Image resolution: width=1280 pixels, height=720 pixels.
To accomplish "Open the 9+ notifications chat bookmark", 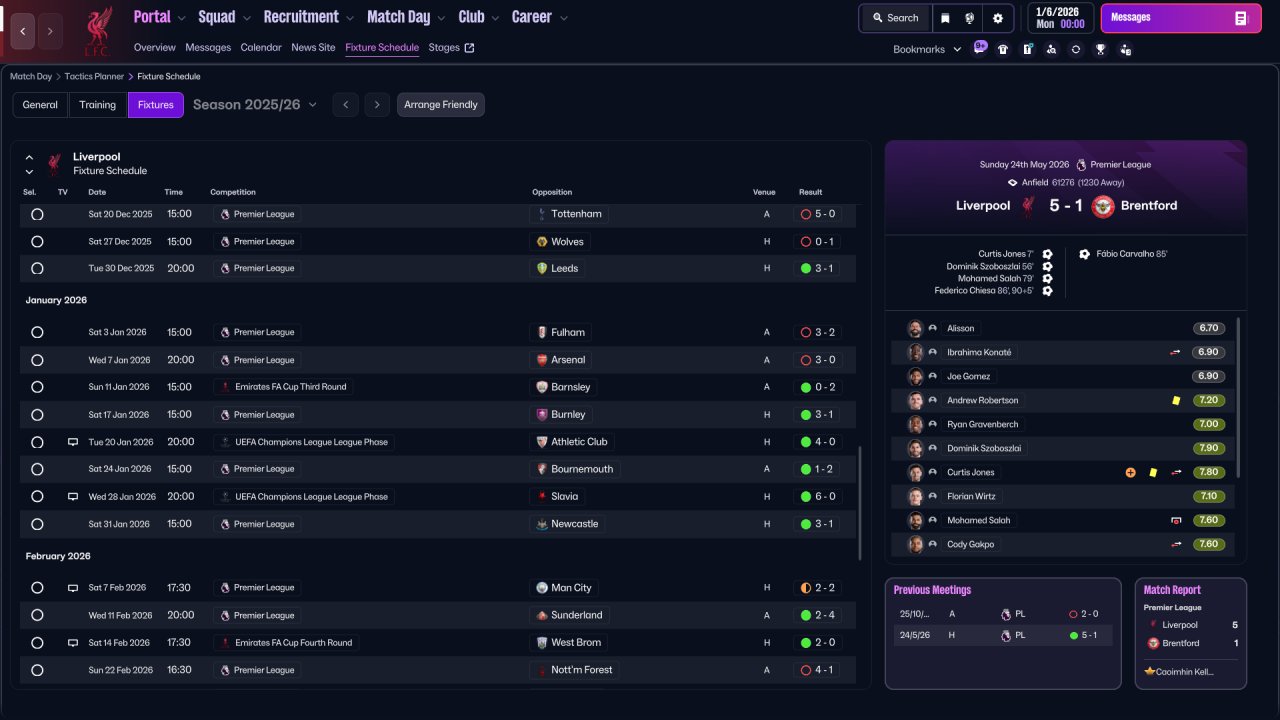I will click(x=980, y=48).
